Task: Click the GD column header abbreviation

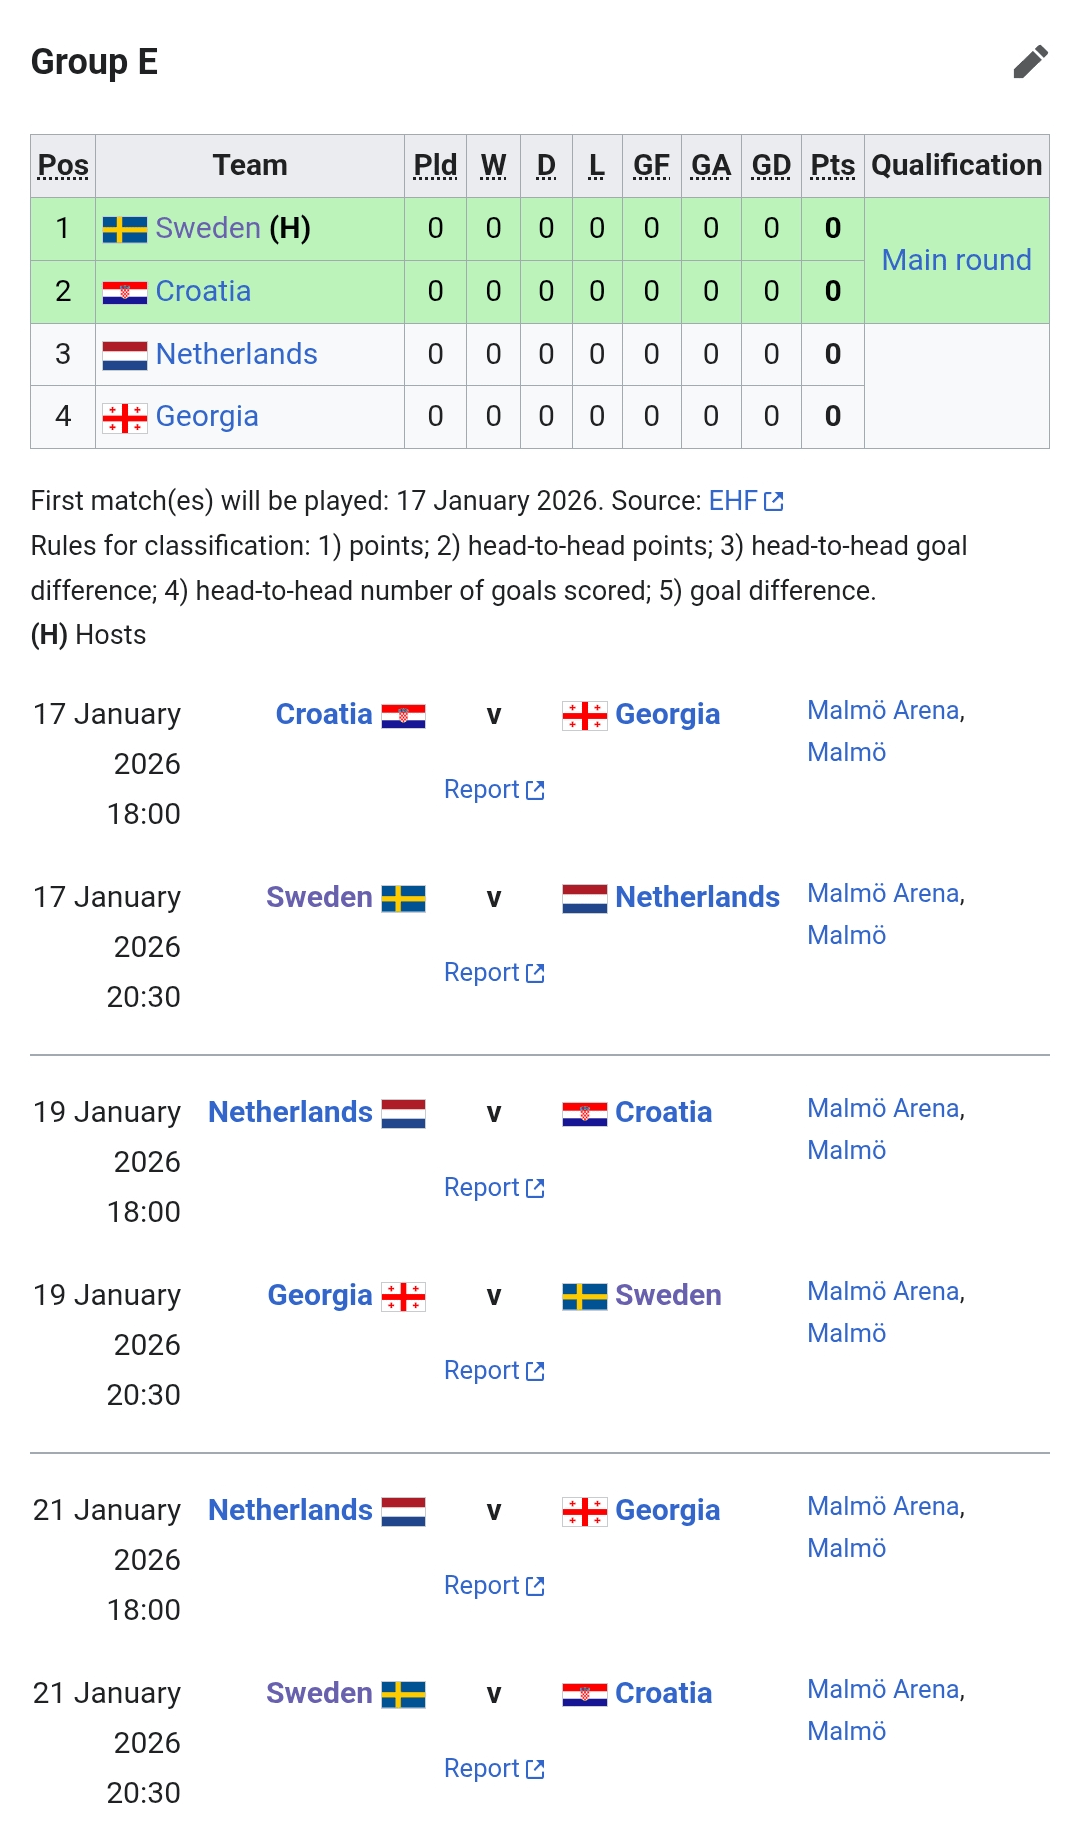Action: (x=771, y=166)
